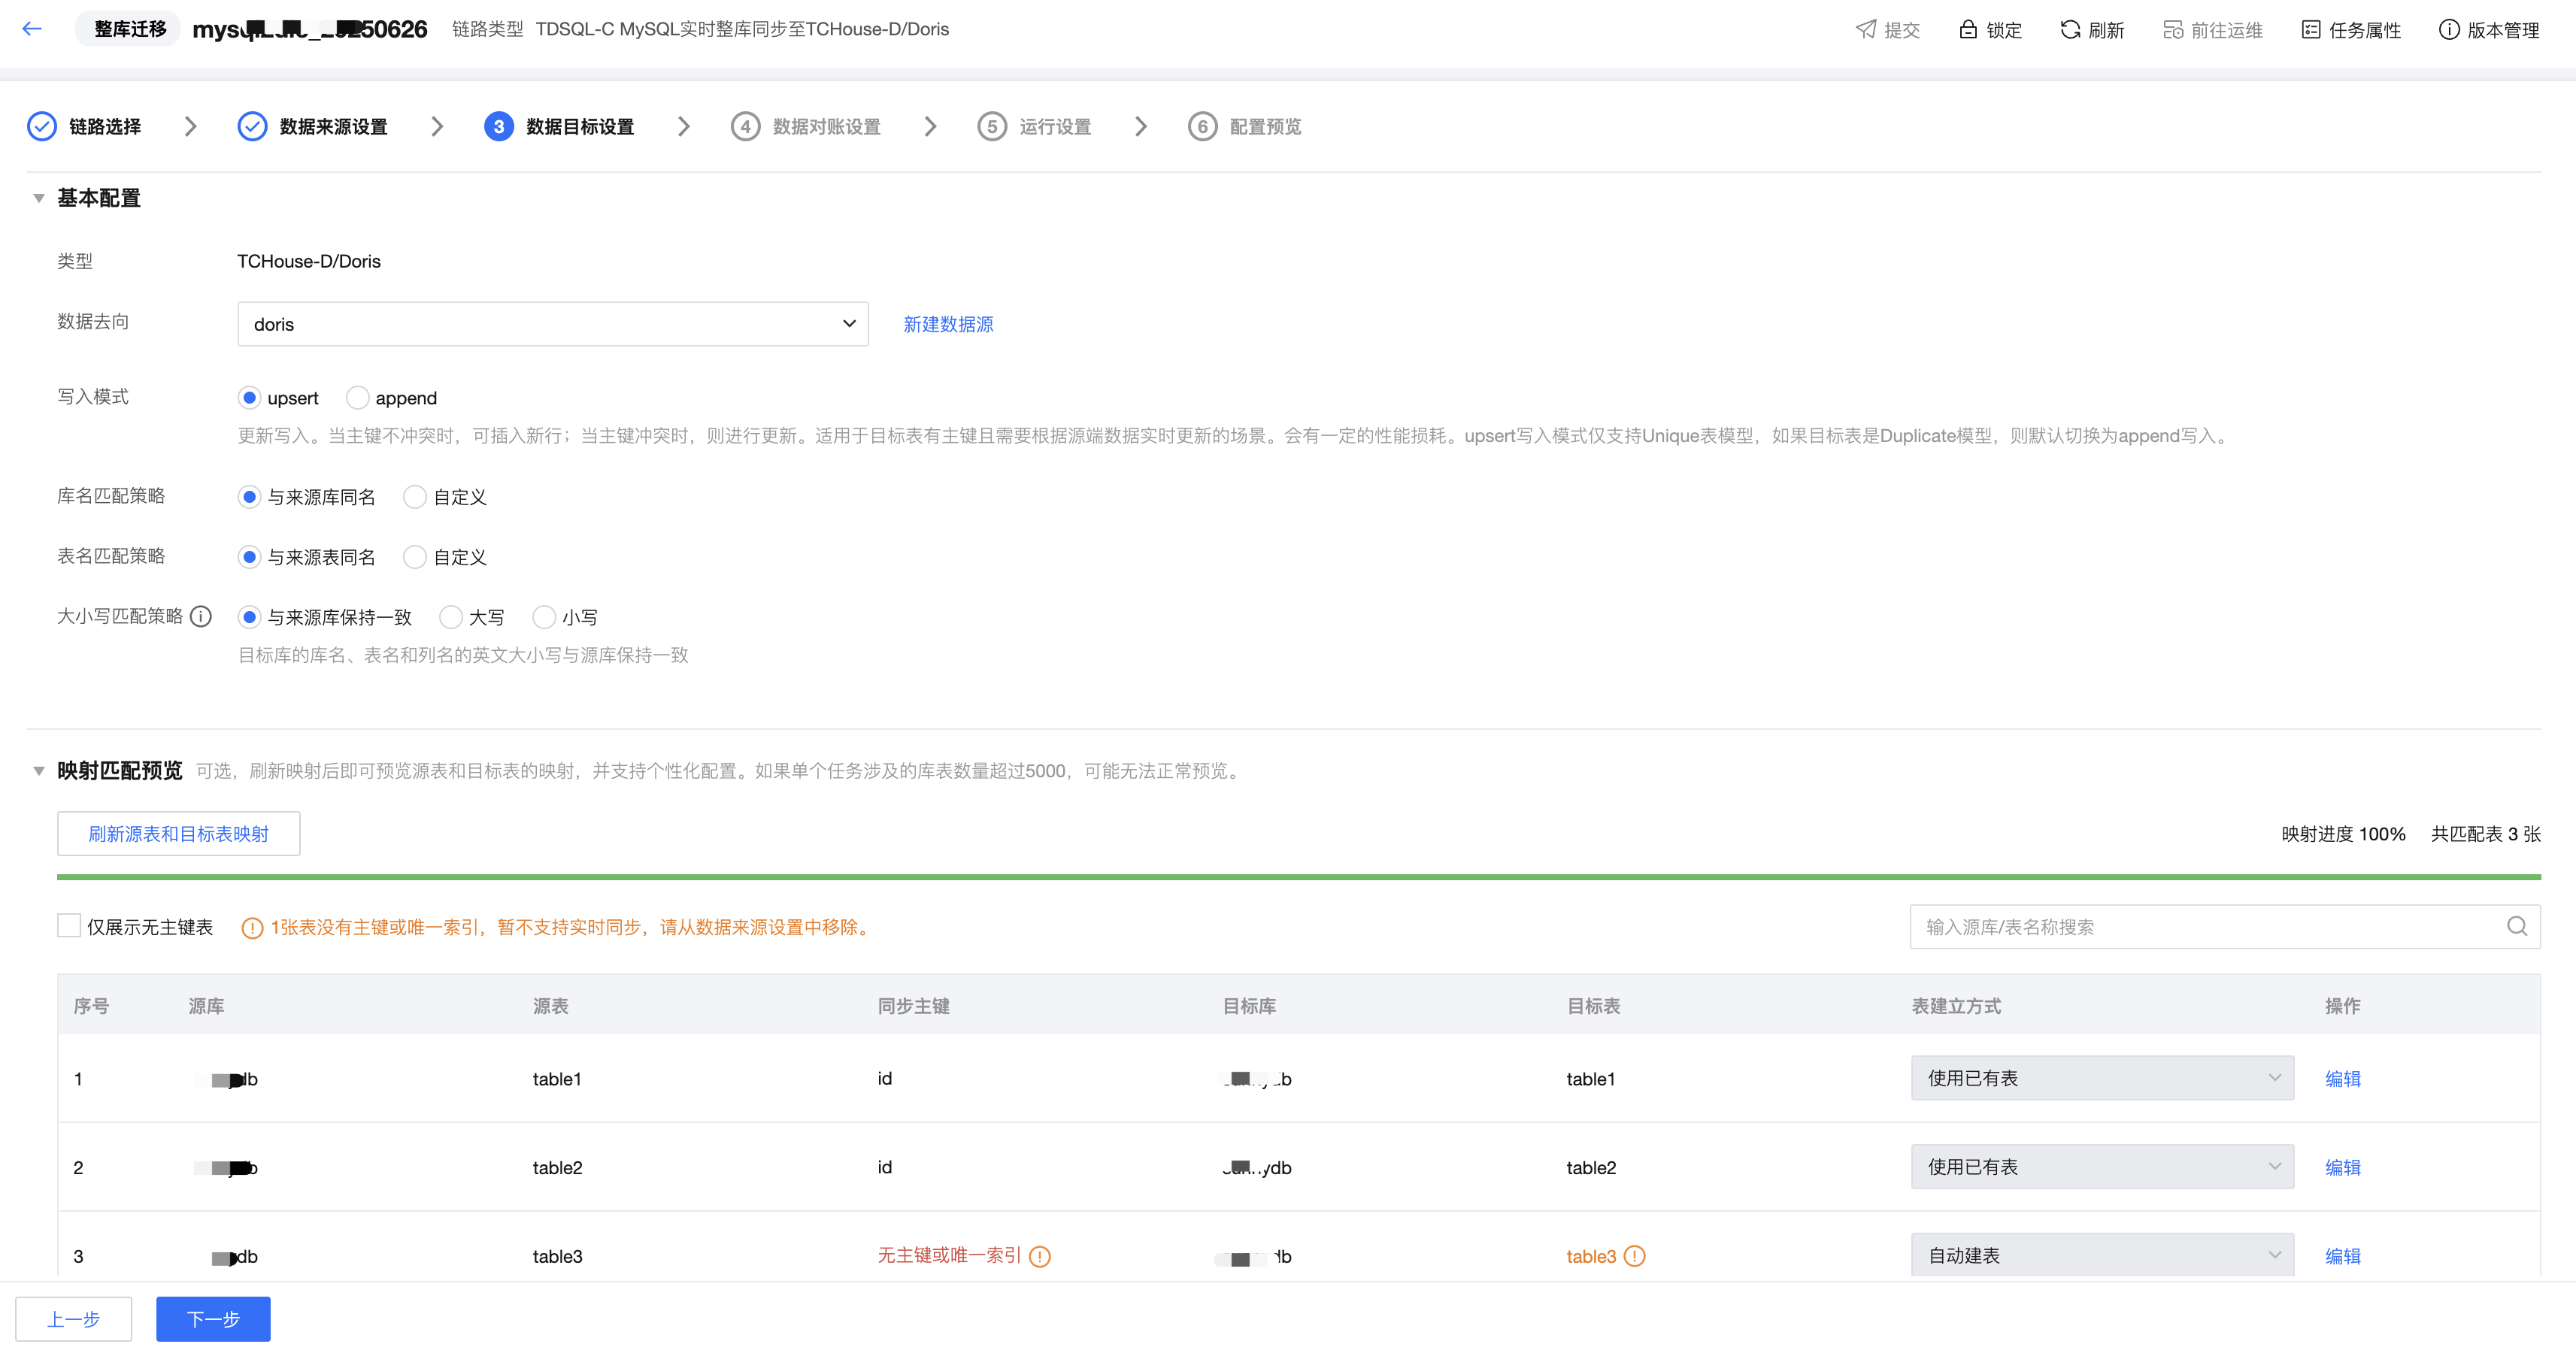Click the 锁定 lock icon
The width and height of the screenshot is (2576, 1347).
(x=1967, y=29)
